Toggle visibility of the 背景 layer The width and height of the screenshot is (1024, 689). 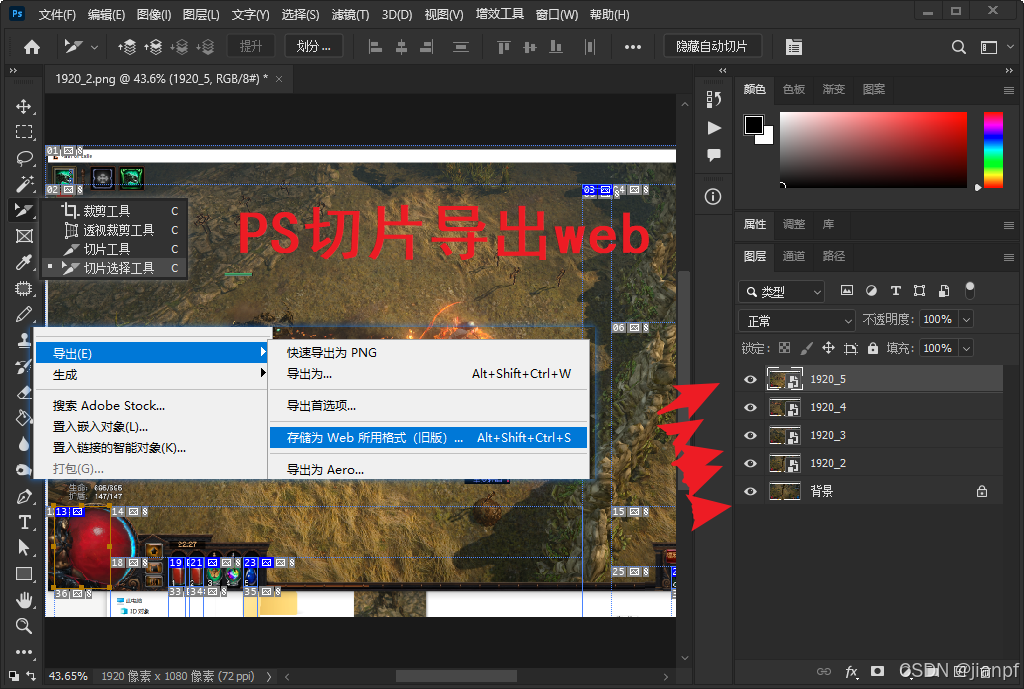click(x=750, y=492)
